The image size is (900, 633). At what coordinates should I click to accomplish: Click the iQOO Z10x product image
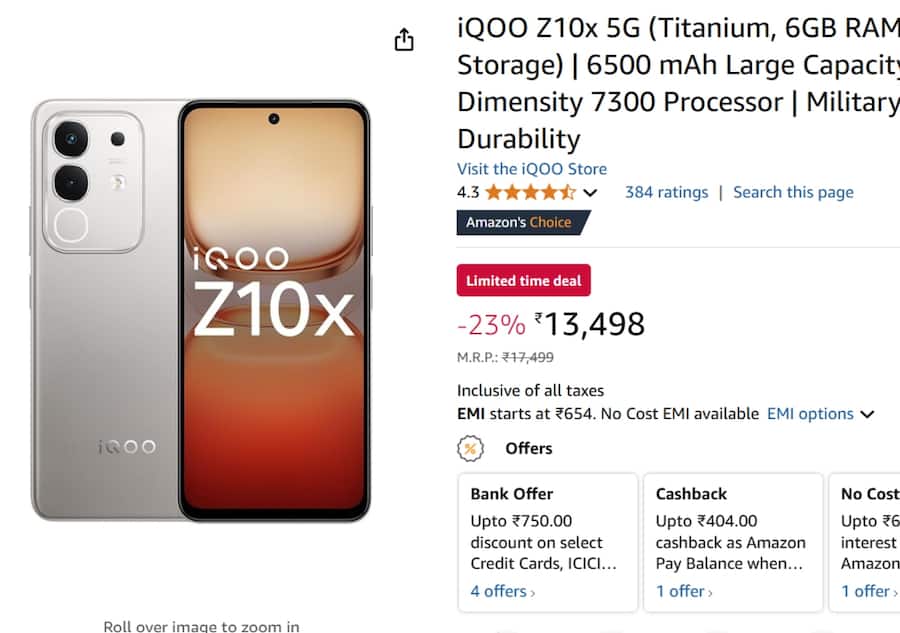click(200, 310)
